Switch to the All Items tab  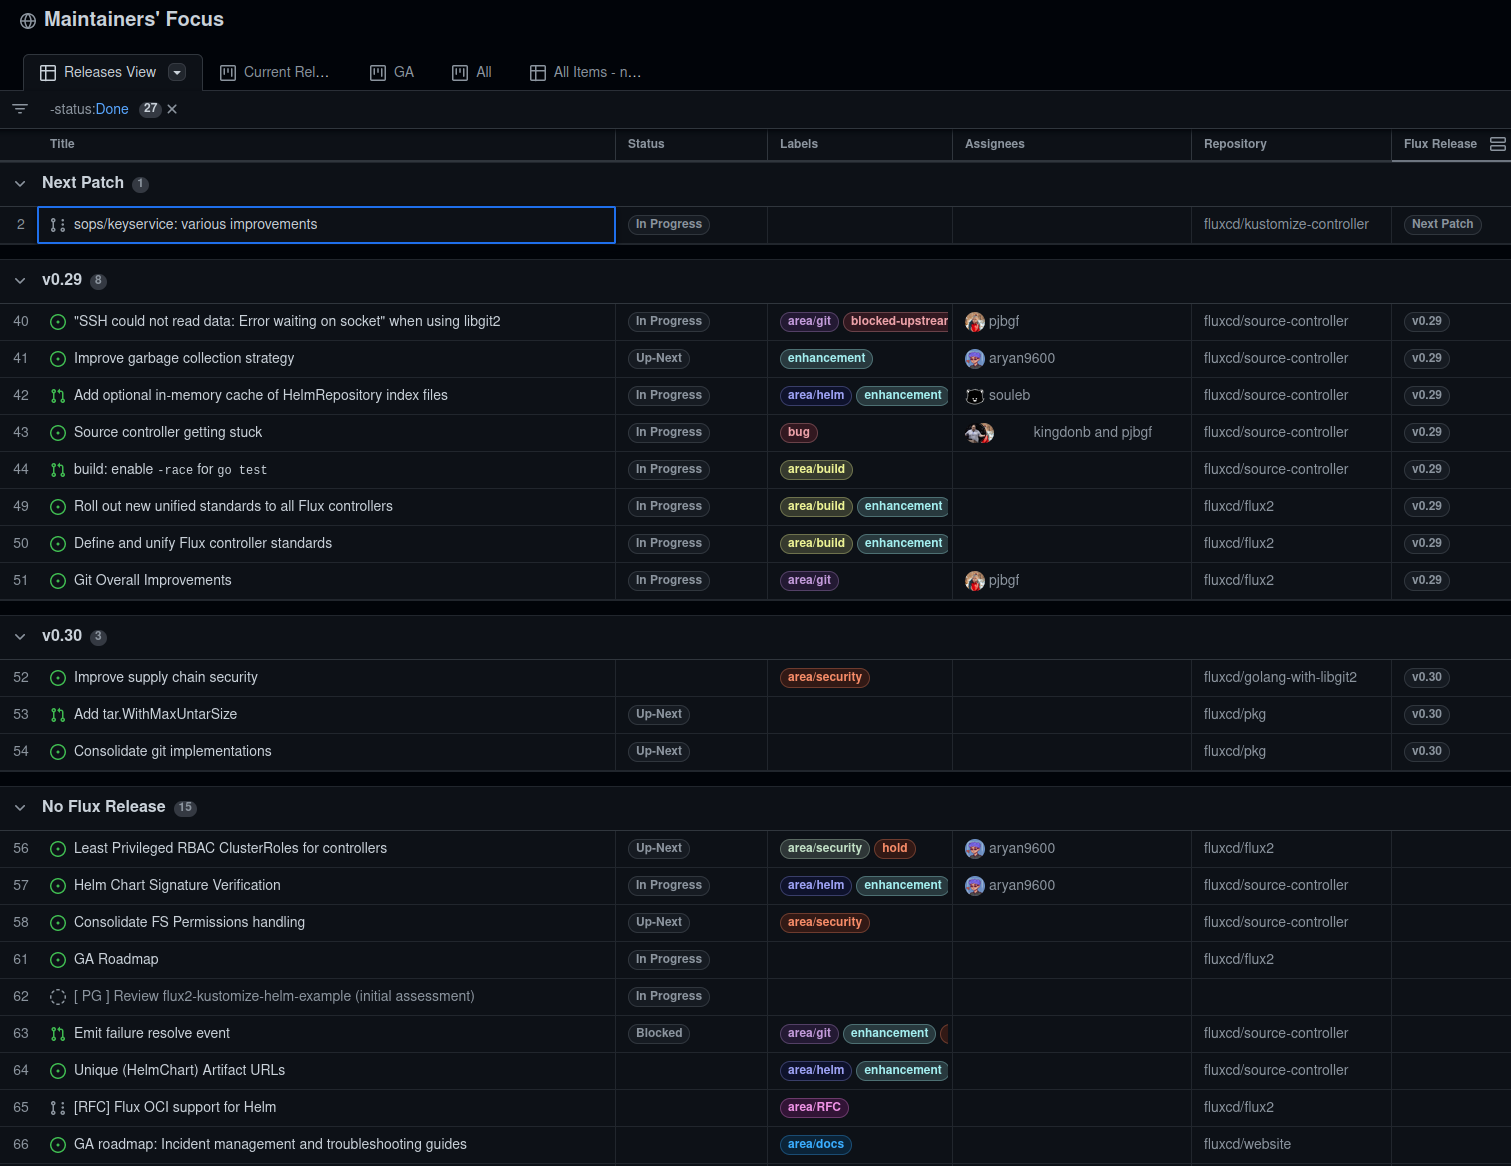[x=585, y=71]
